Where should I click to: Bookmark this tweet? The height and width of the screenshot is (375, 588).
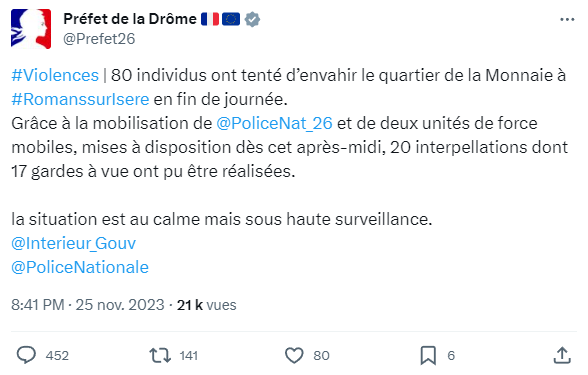point(428,355)
